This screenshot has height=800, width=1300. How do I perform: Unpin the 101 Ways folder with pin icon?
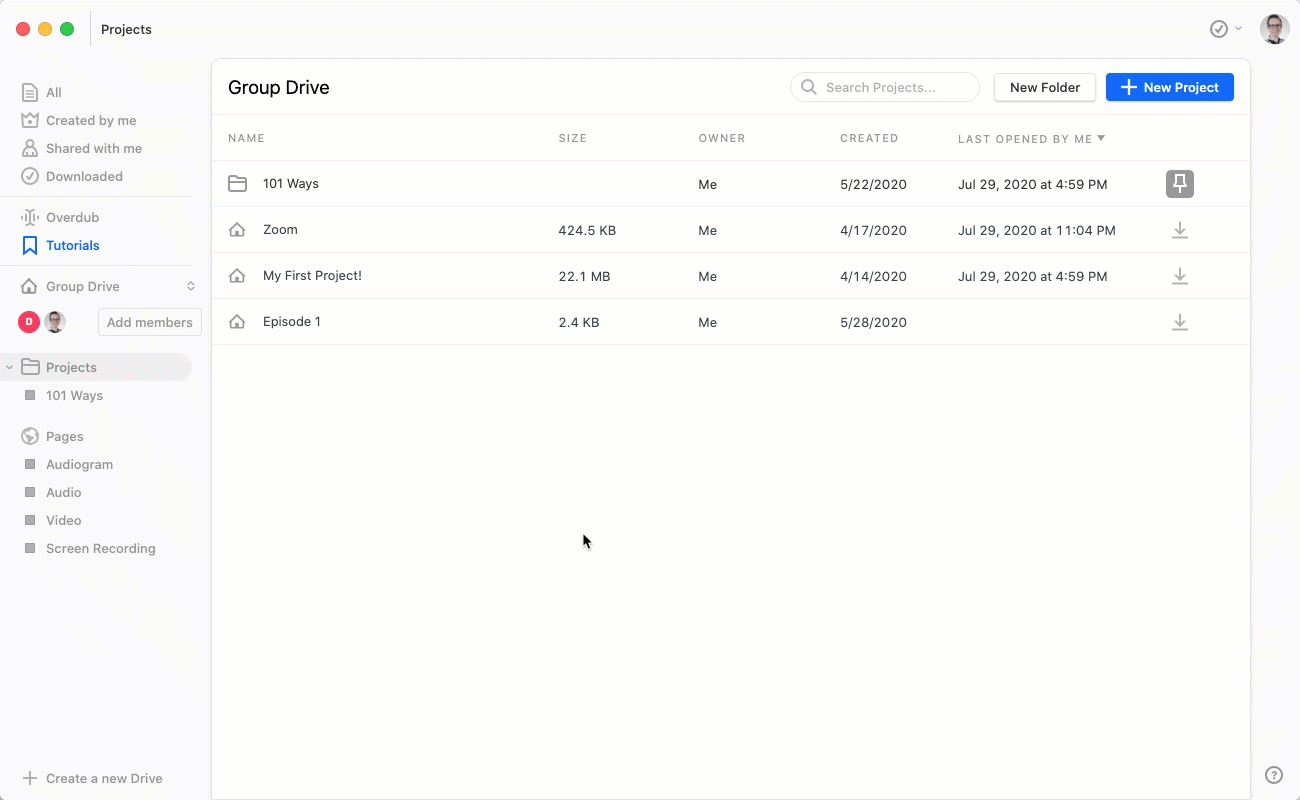[1180, 184]
